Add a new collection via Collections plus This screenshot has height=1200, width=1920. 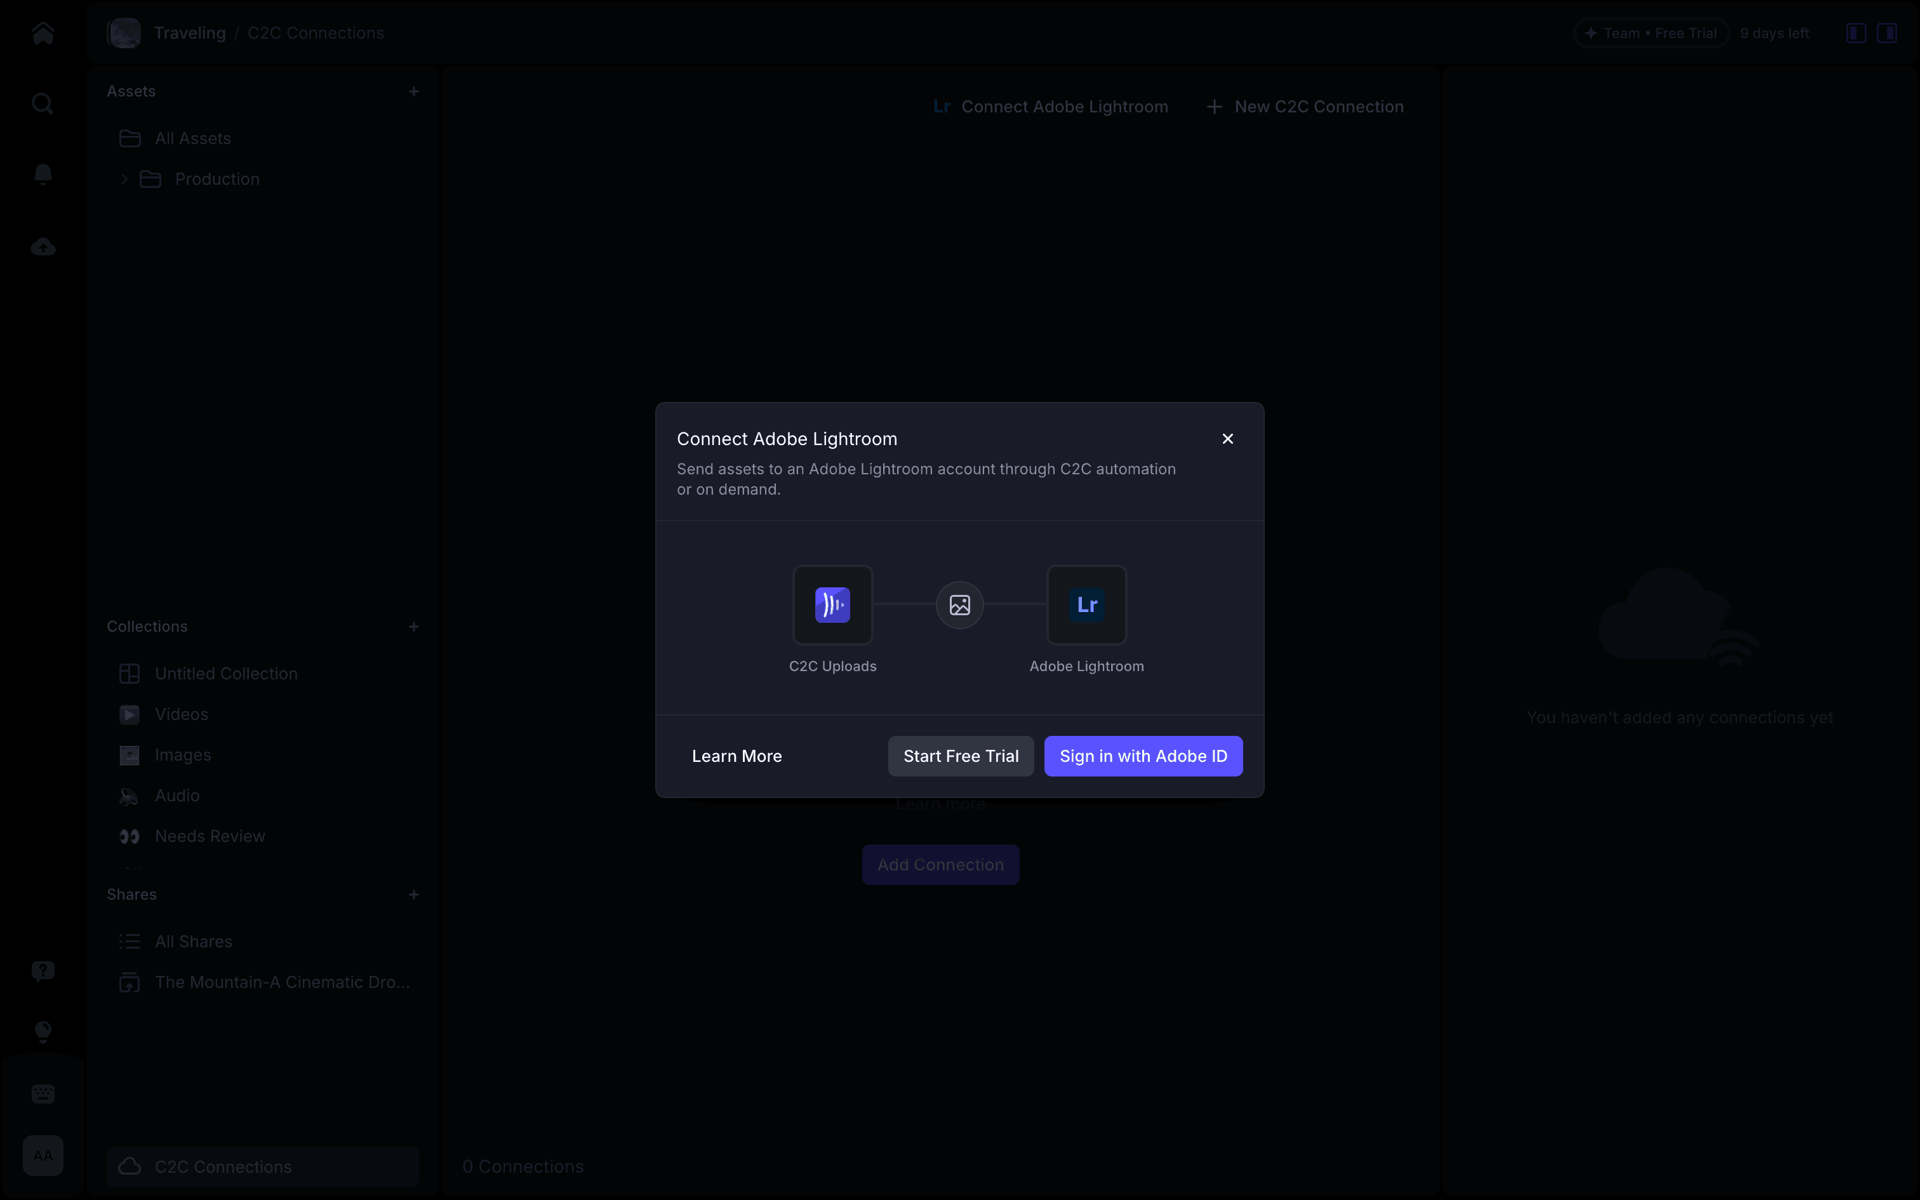point(414,627)
